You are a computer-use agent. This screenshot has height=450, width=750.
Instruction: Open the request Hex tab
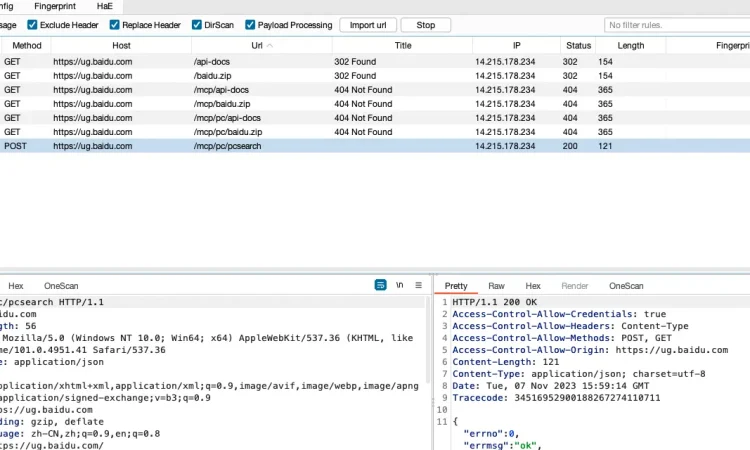pyautogui.click(x=15, y=285)
